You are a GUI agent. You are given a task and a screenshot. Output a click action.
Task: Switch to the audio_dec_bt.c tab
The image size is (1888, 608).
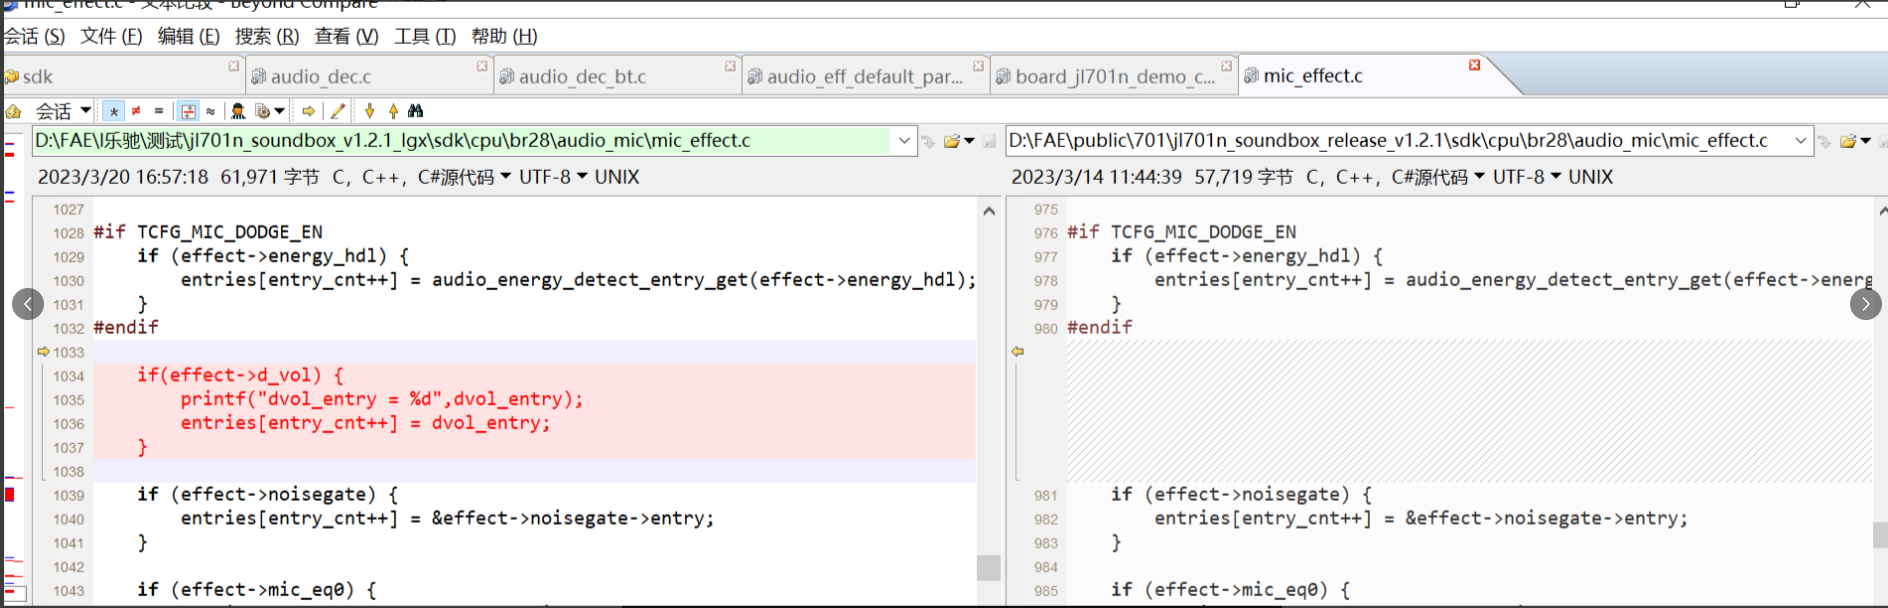coord(618,76)
